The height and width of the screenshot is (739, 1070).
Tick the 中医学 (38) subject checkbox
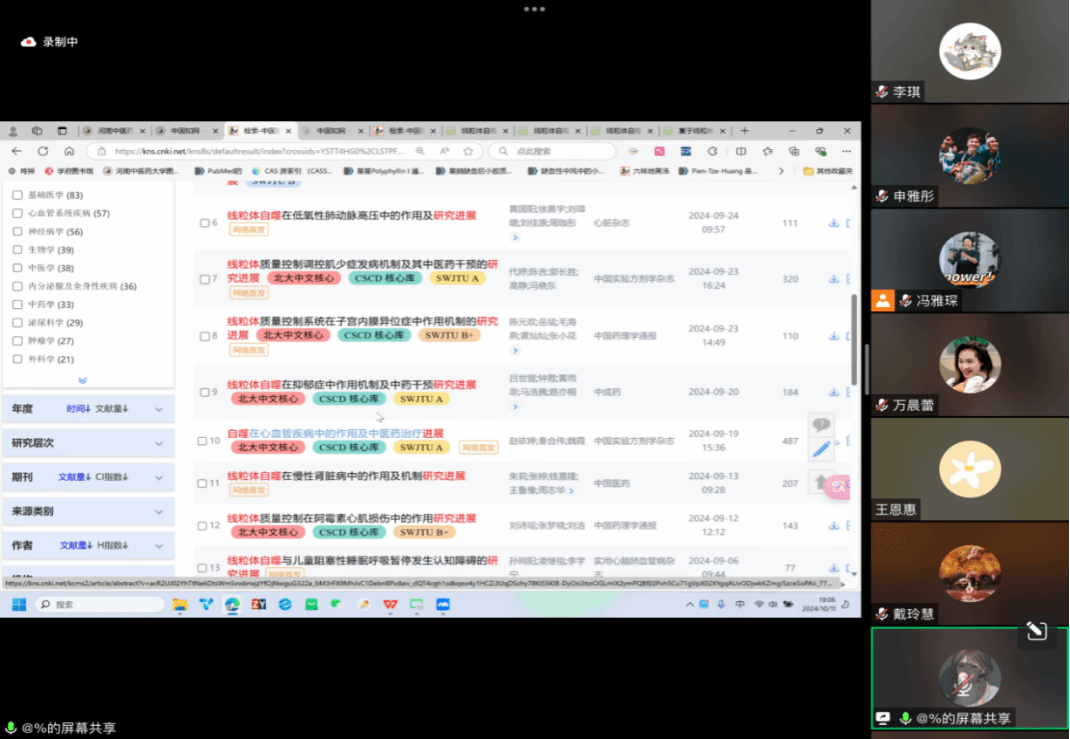tap(17, 268)
